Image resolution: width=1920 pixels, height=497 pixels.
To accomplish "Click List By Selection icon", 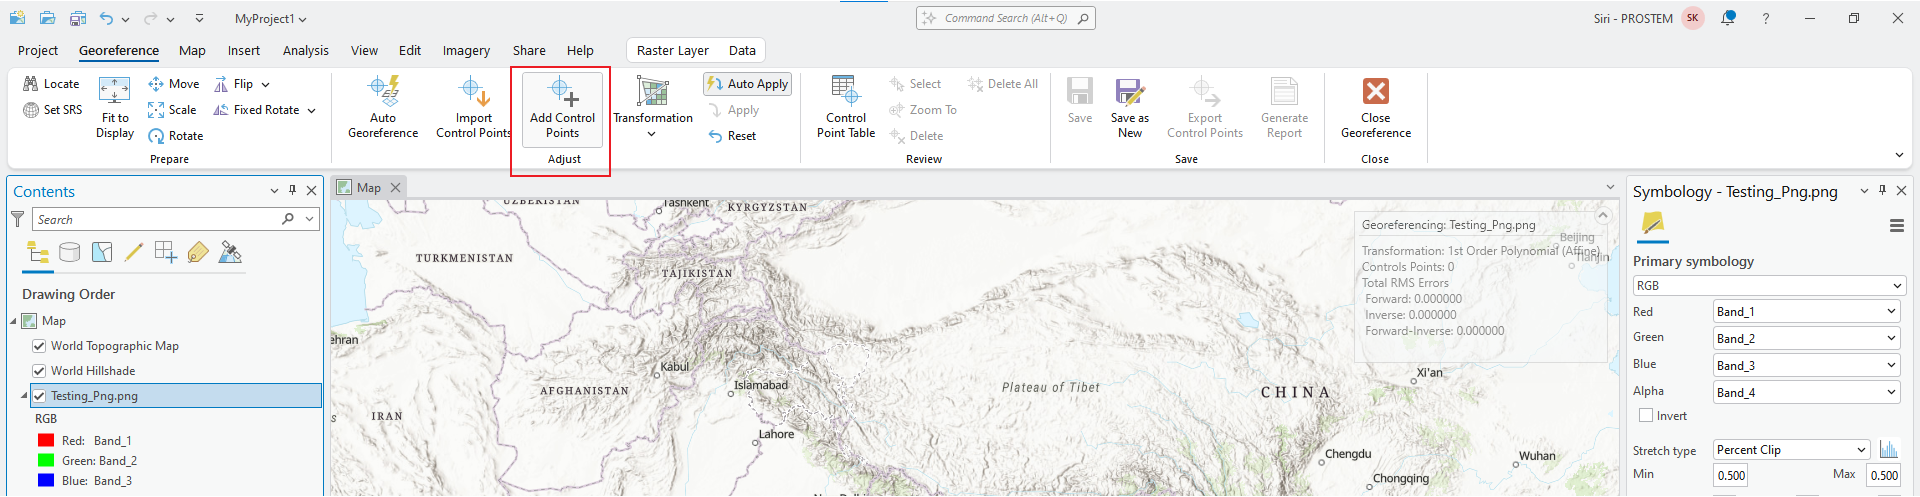I will coord(101,252).
